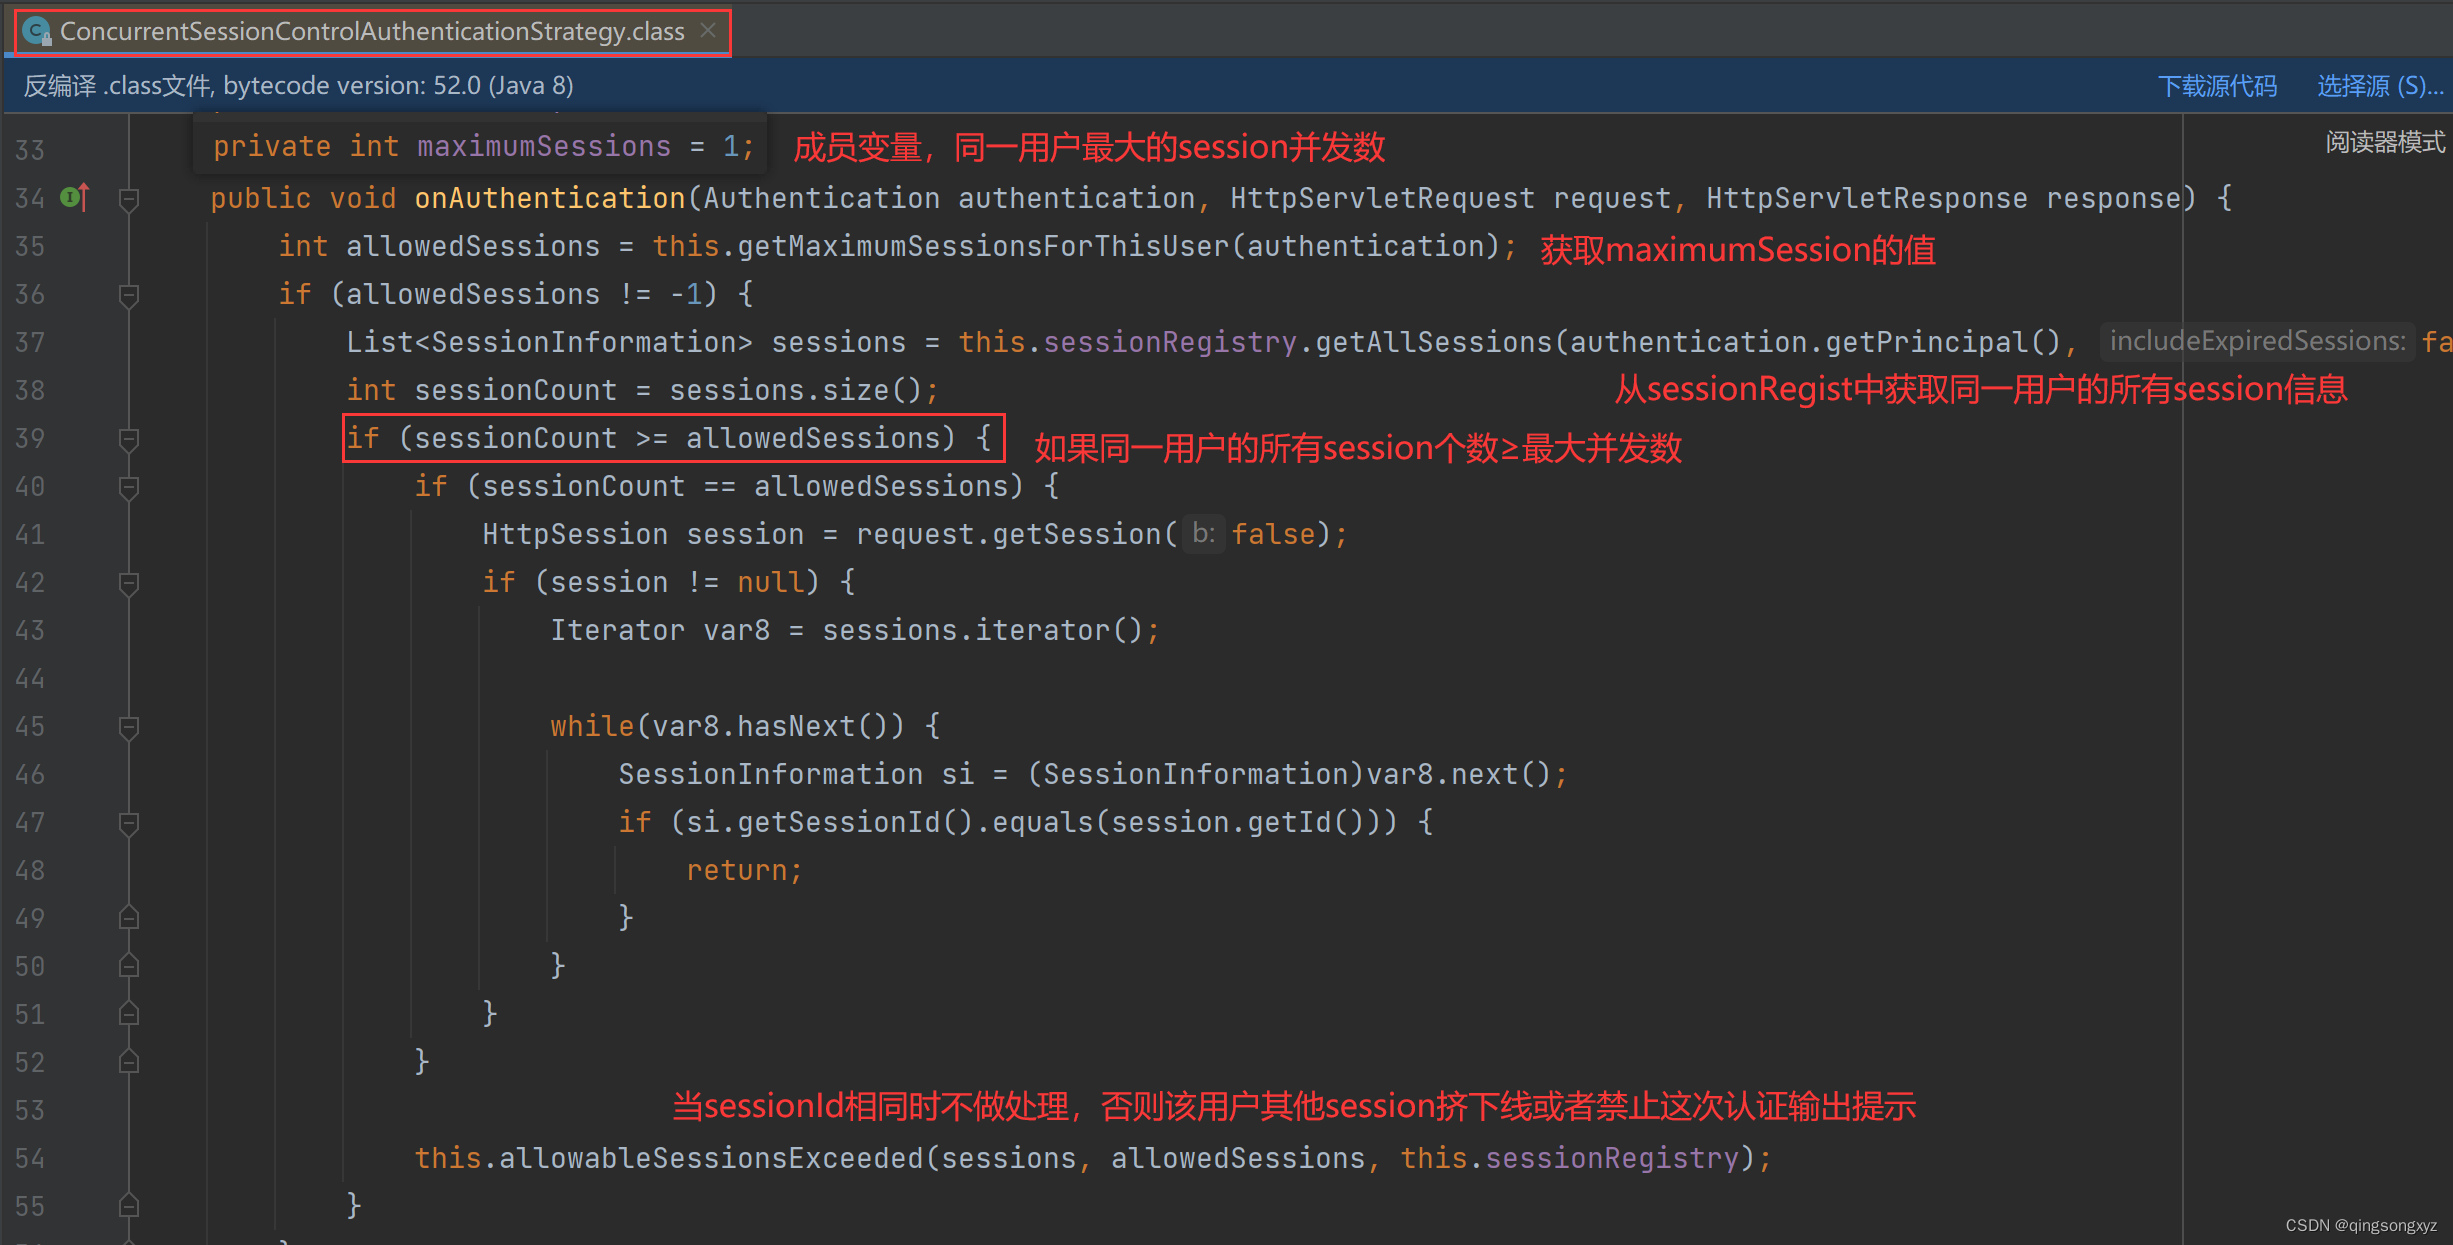
Task: Click 'var8.hasNext()' in while loop
Action: (769, 726)
